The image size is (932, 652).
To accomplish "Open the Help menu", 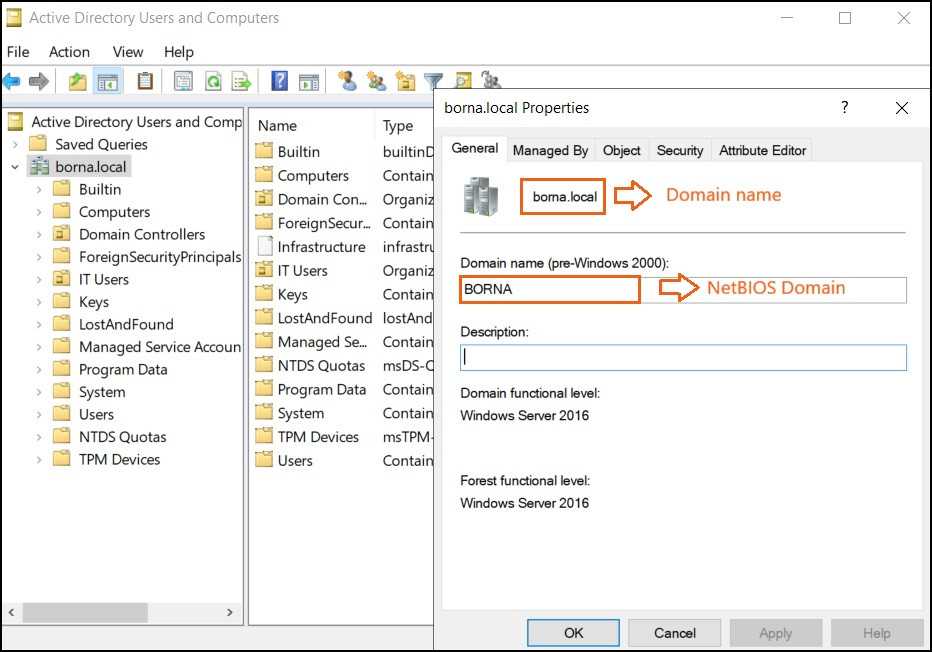I will [179, 52].
